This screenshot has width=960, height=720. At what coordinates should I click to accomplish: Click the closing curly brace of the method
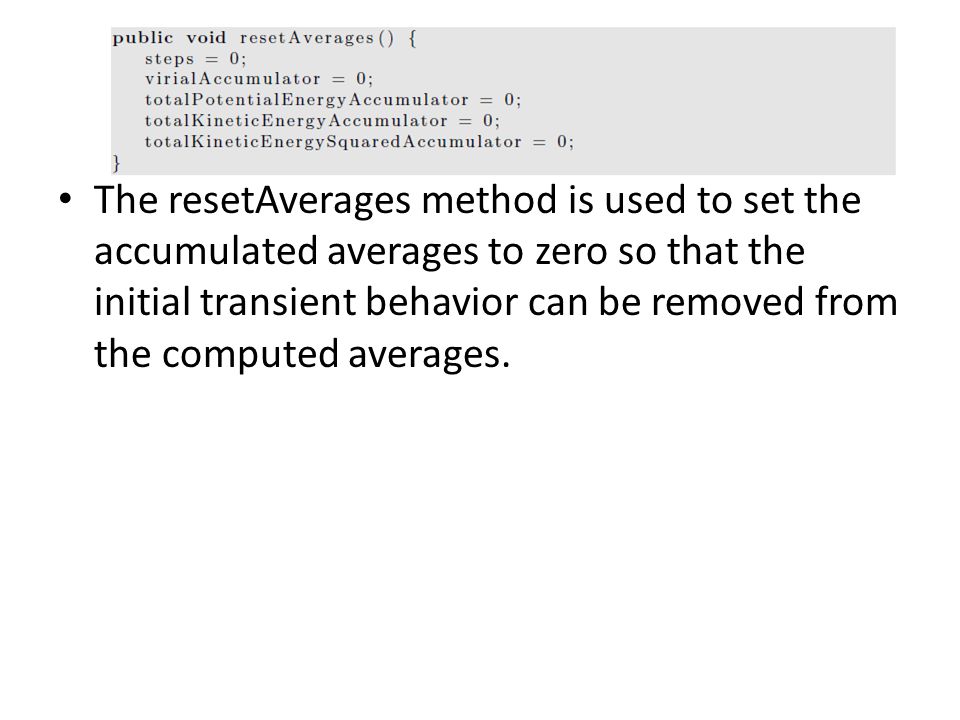point(116,163)
